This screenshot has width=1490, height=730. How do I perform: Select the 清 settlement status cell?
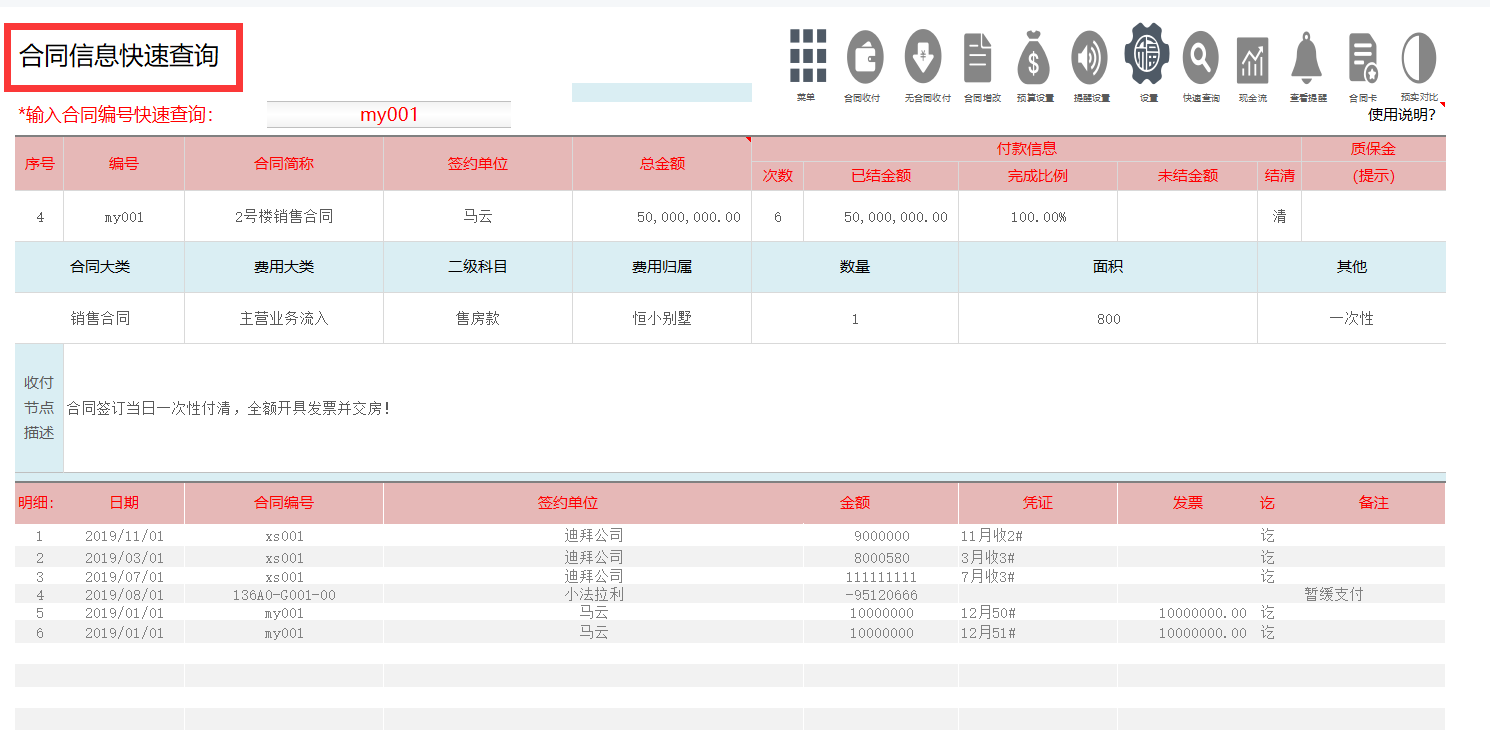[x=1280, y=216]
